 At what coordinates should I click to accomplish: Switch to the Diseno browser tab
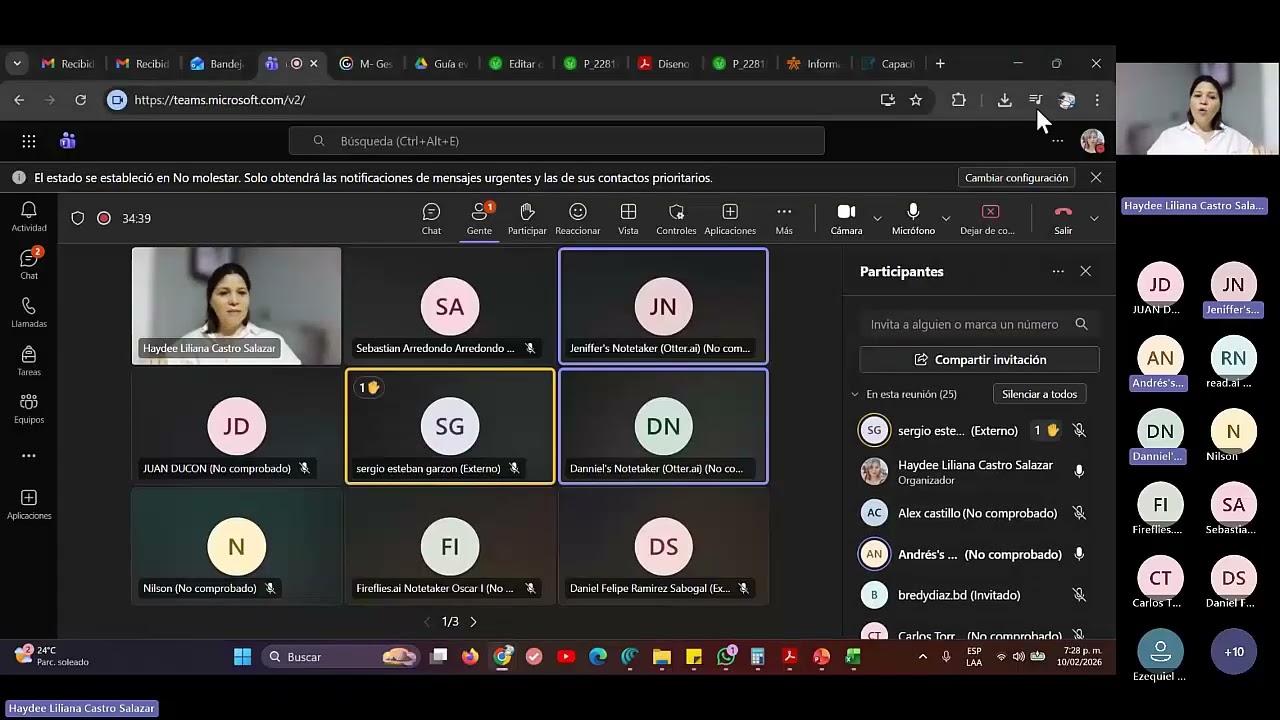665,64
